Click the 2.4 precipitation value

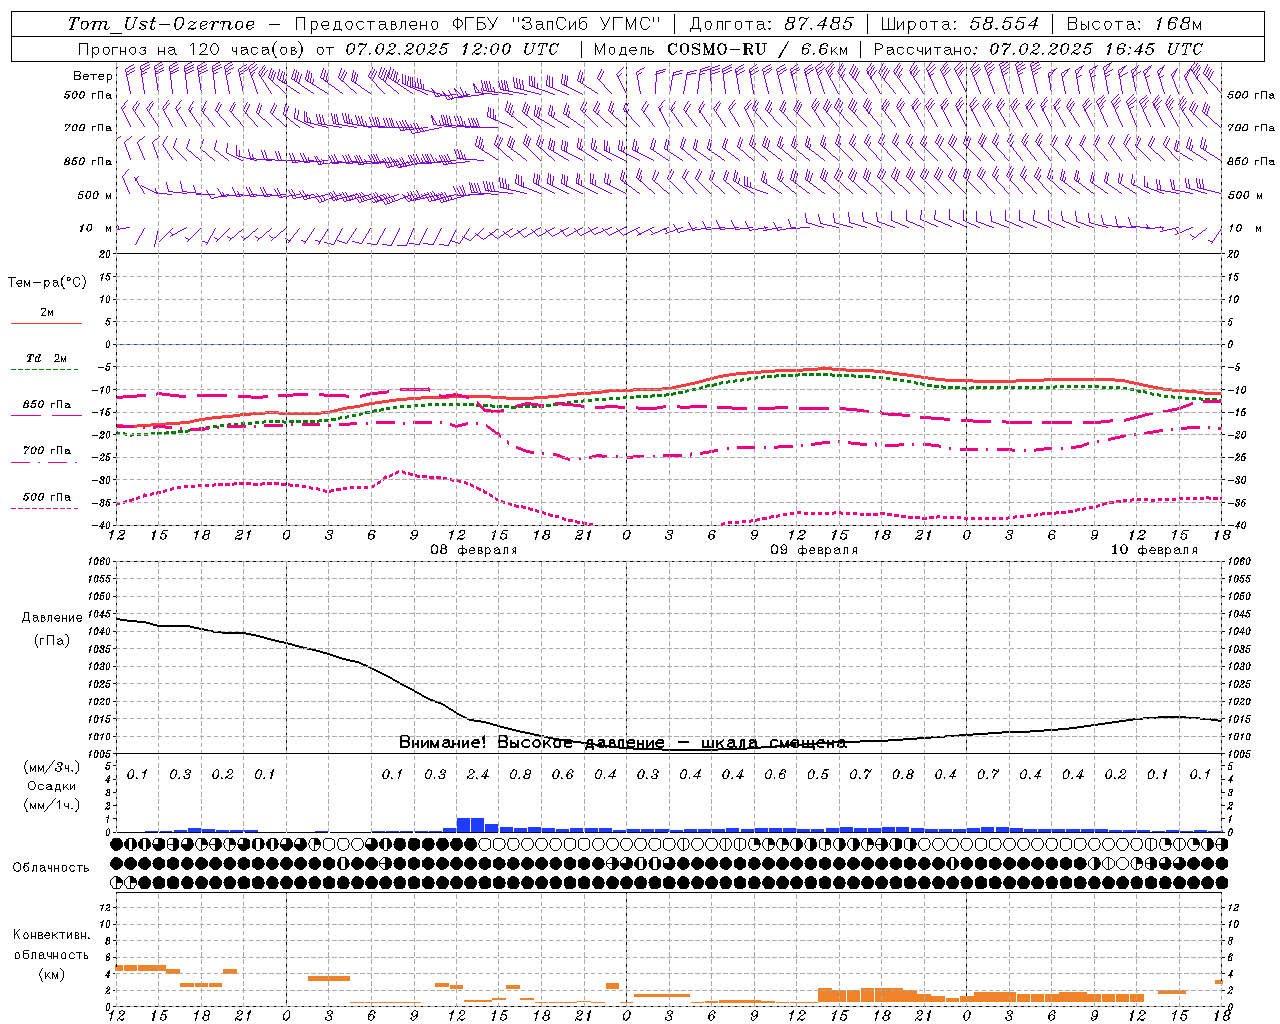pos(478,774)
